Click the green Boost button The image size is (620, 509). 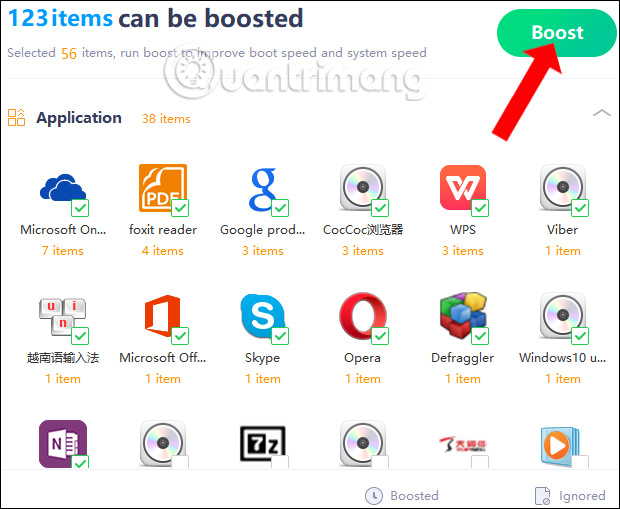click(557, 33)
